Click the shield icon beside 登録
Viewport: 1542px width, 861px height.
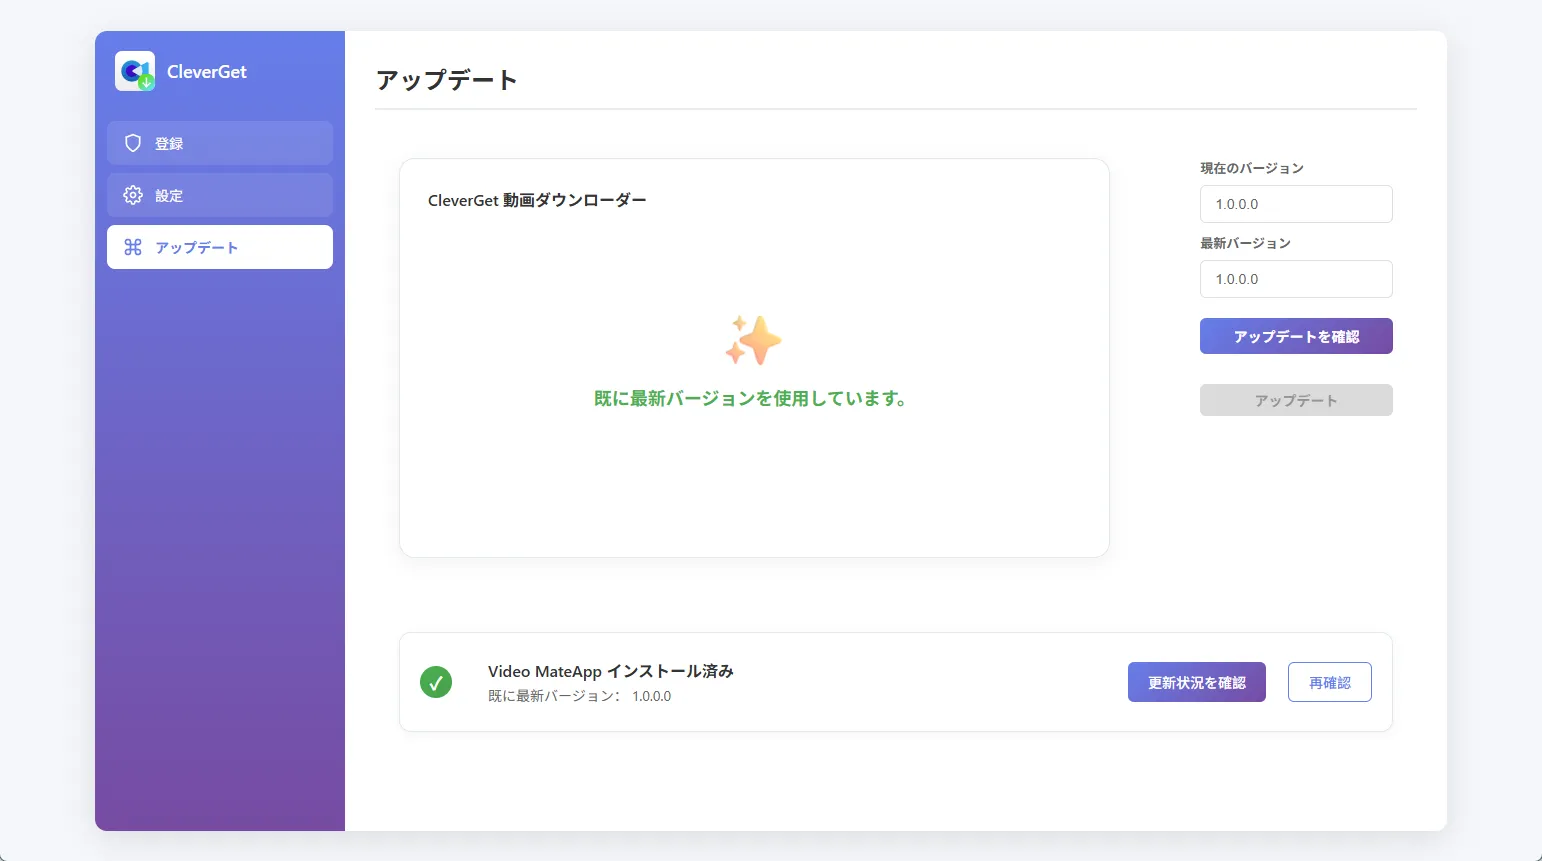coord(133,143)
